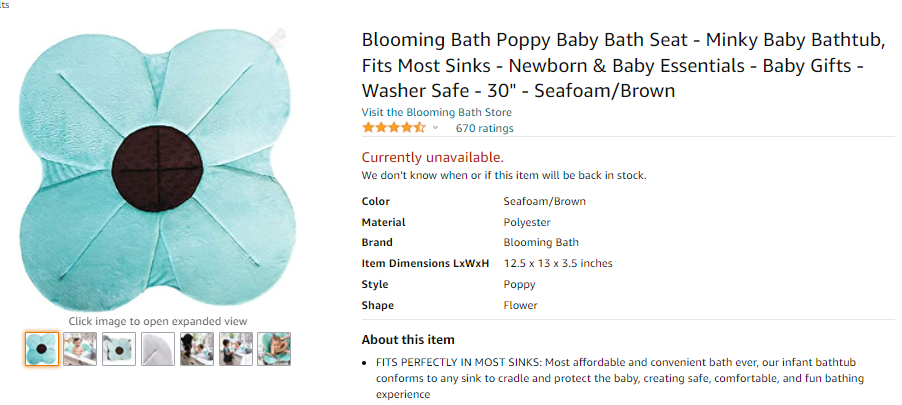Visit the Blooming Bath Store link

pos(436,112)
